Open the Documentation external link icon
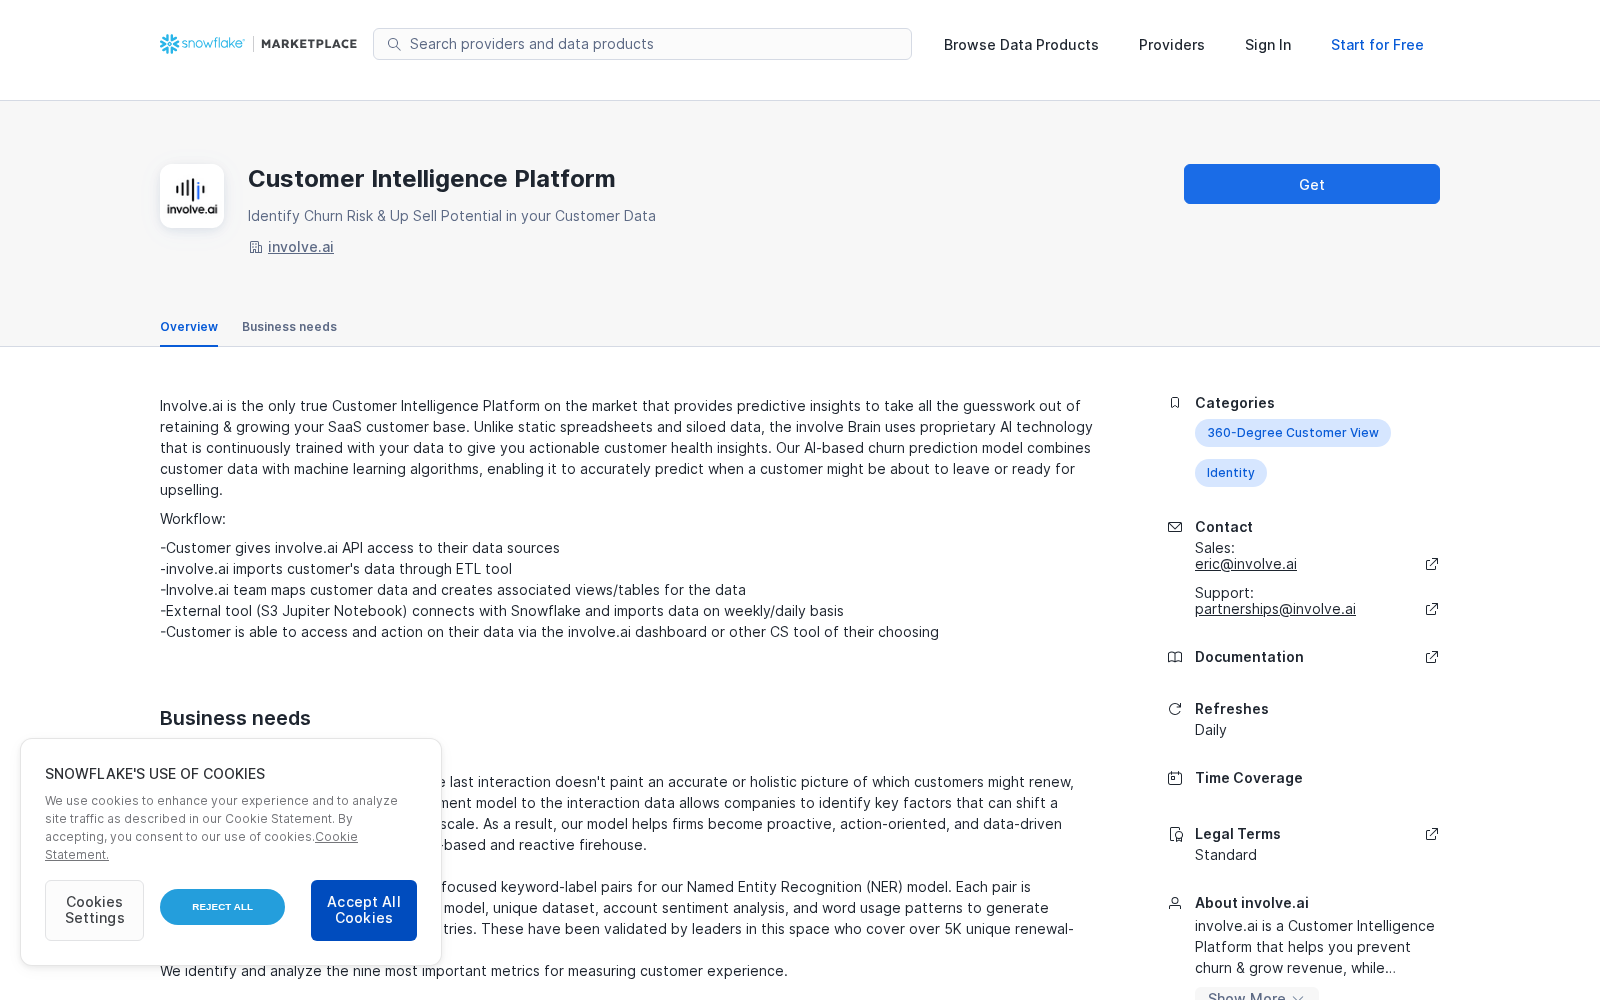The image size is (1600, 1000). (1432, 657)
